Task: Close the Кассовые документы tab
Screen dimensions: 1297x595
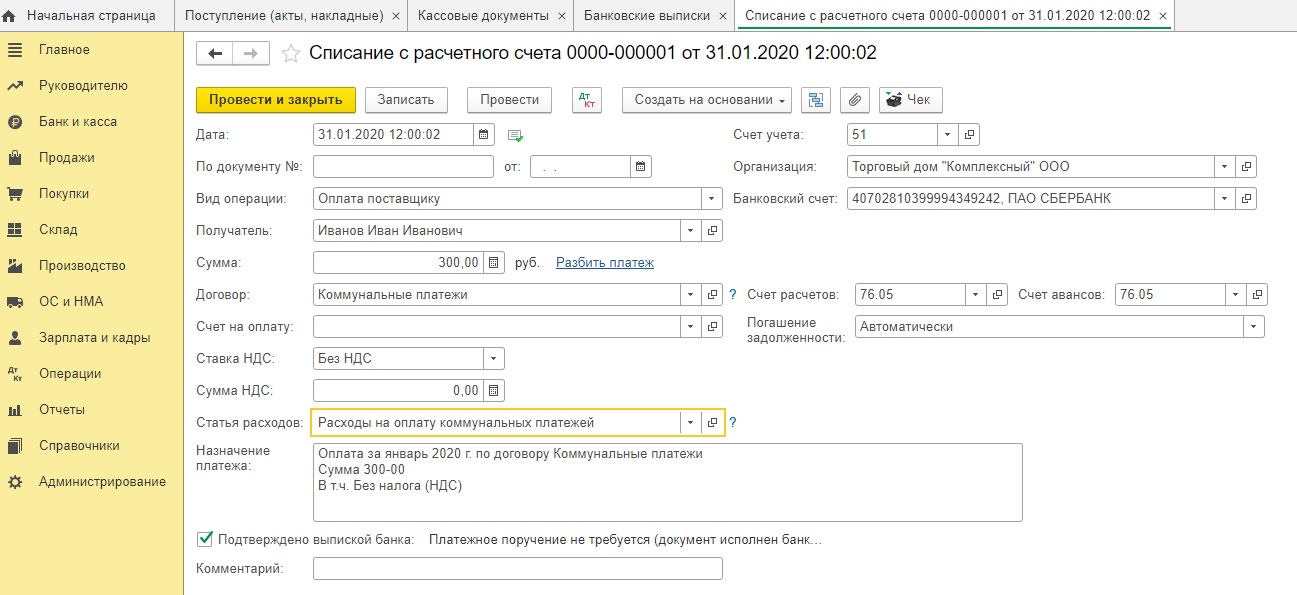Action: click(x=563, y=16)
